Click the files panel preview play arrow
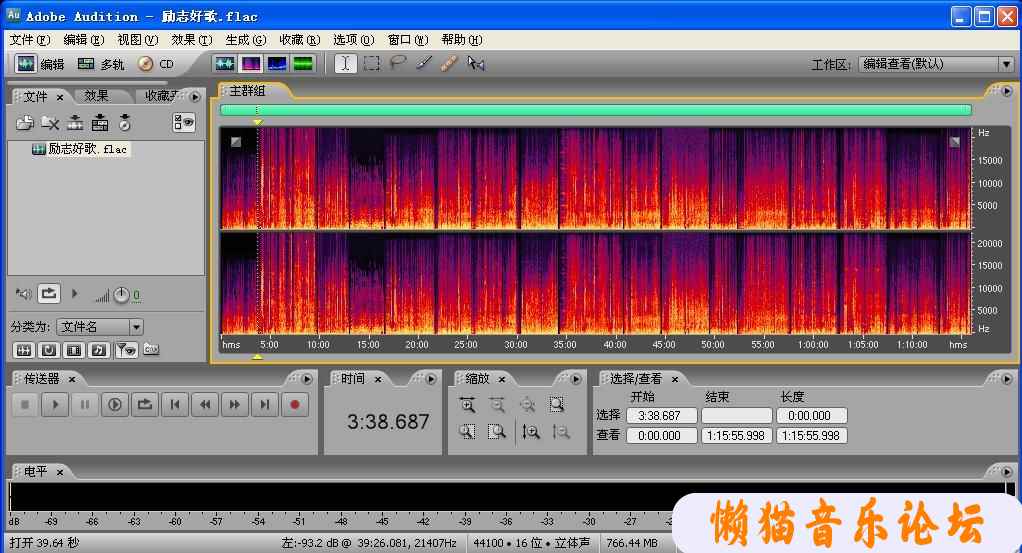Screen dimensions: 1022x553 tap(74, 294)
